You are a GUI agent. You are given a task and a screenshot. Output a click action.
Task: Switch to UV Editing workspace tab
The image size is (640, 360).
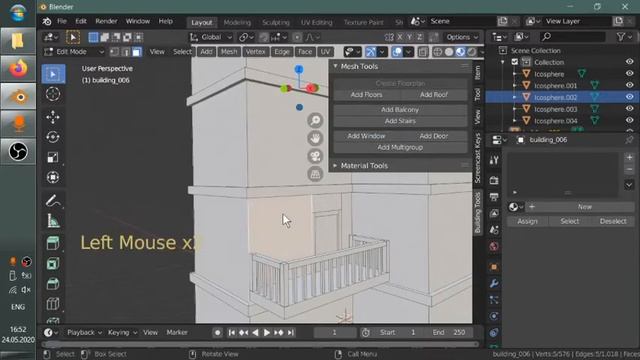pos(317,22)
